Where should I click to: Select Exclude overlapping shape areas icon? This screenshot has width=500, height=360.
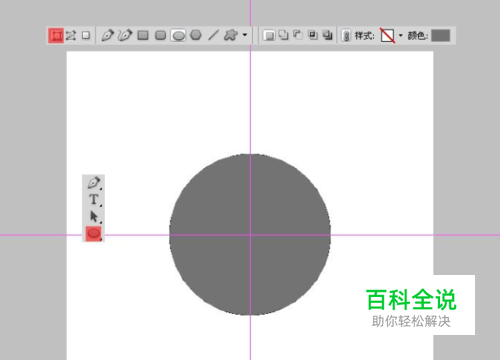pyautogui.click(x=328, y=35)
